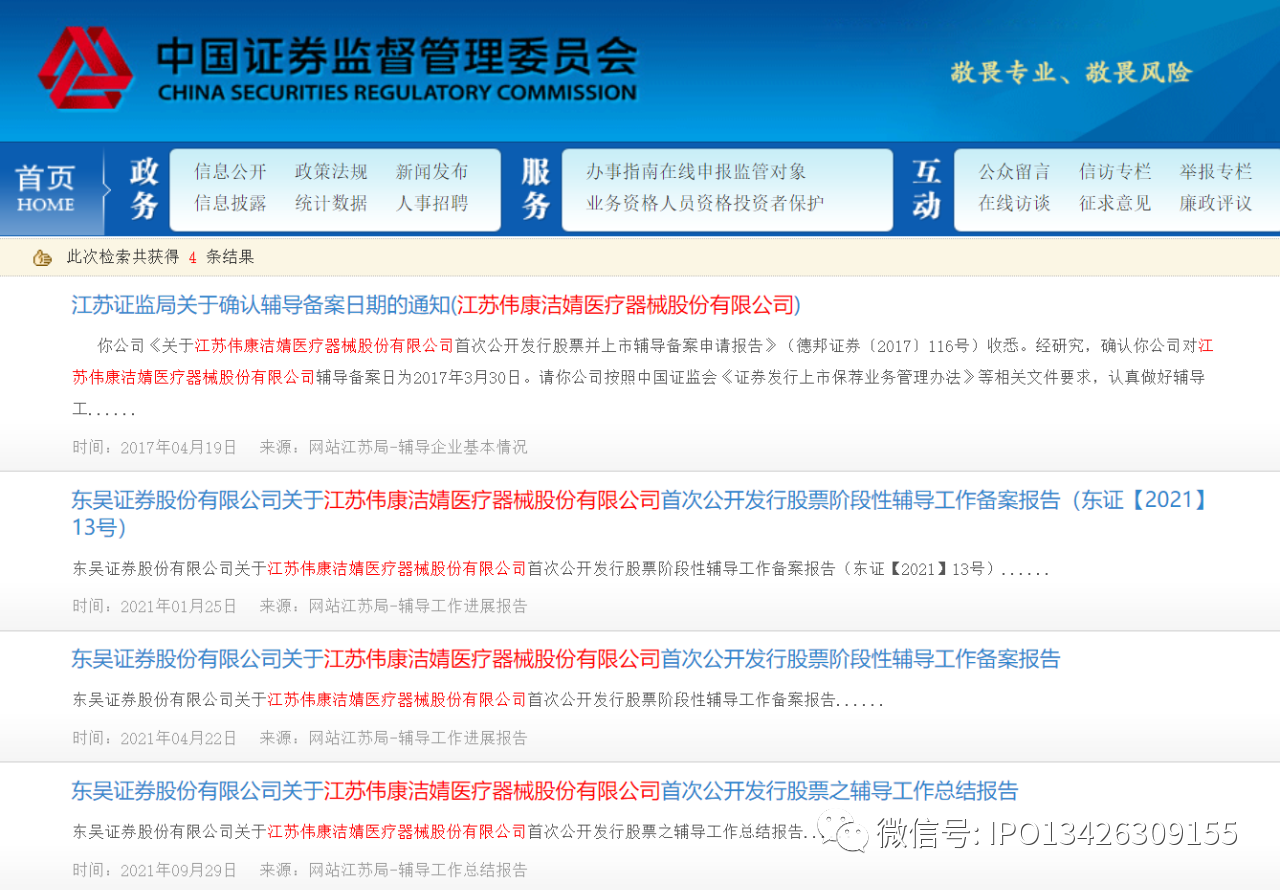1280x890 pixels.
Task: Select 办事指南 in the 服务 section
Action: tap(623, 172)
